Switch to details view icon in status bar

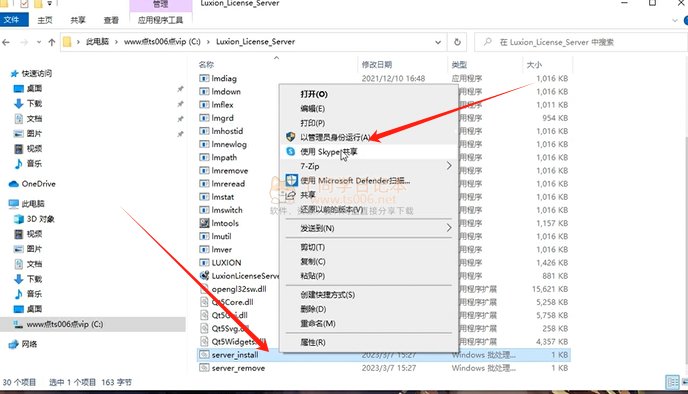pyautogui.click(x=672, y=382)
